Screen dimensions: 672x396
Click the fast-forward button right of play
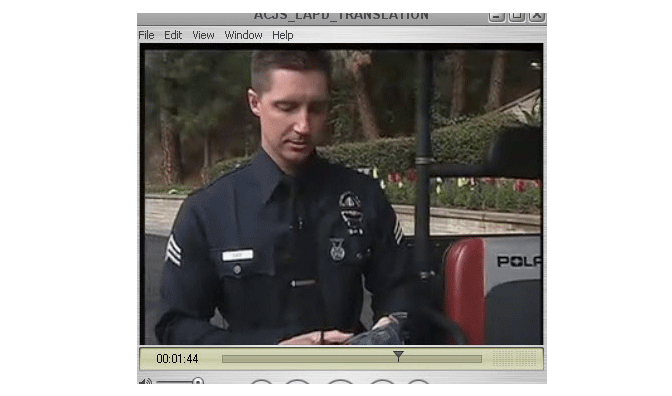click(x=382, y=381)
